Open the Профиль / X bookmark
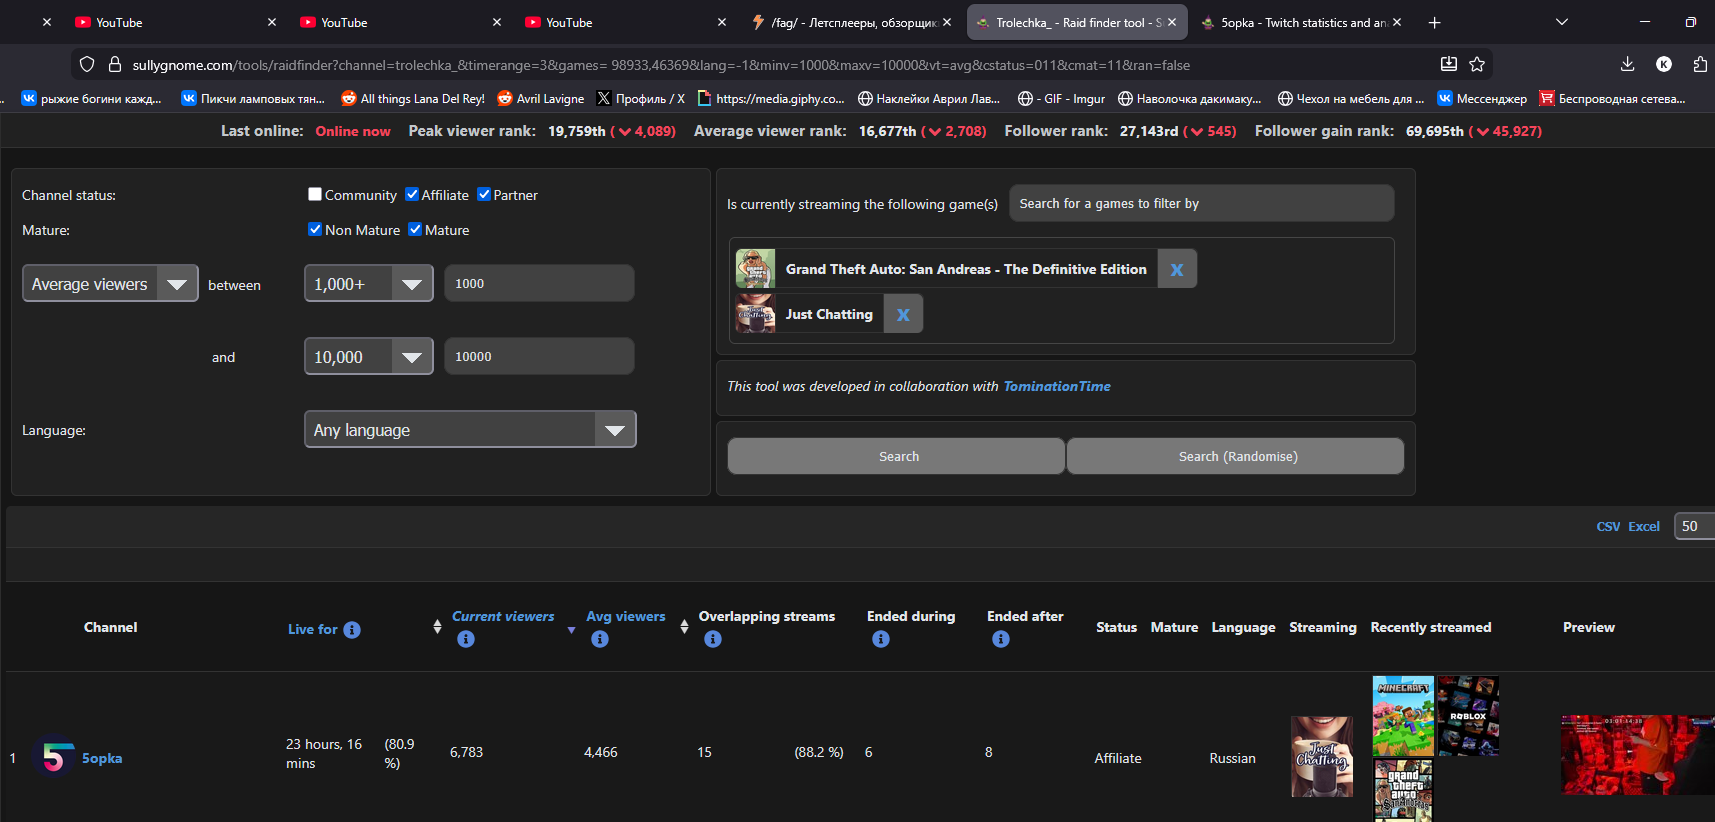The width and height of the screenshot is (1715, 822). pyautogui.click(x=640, y=98)
